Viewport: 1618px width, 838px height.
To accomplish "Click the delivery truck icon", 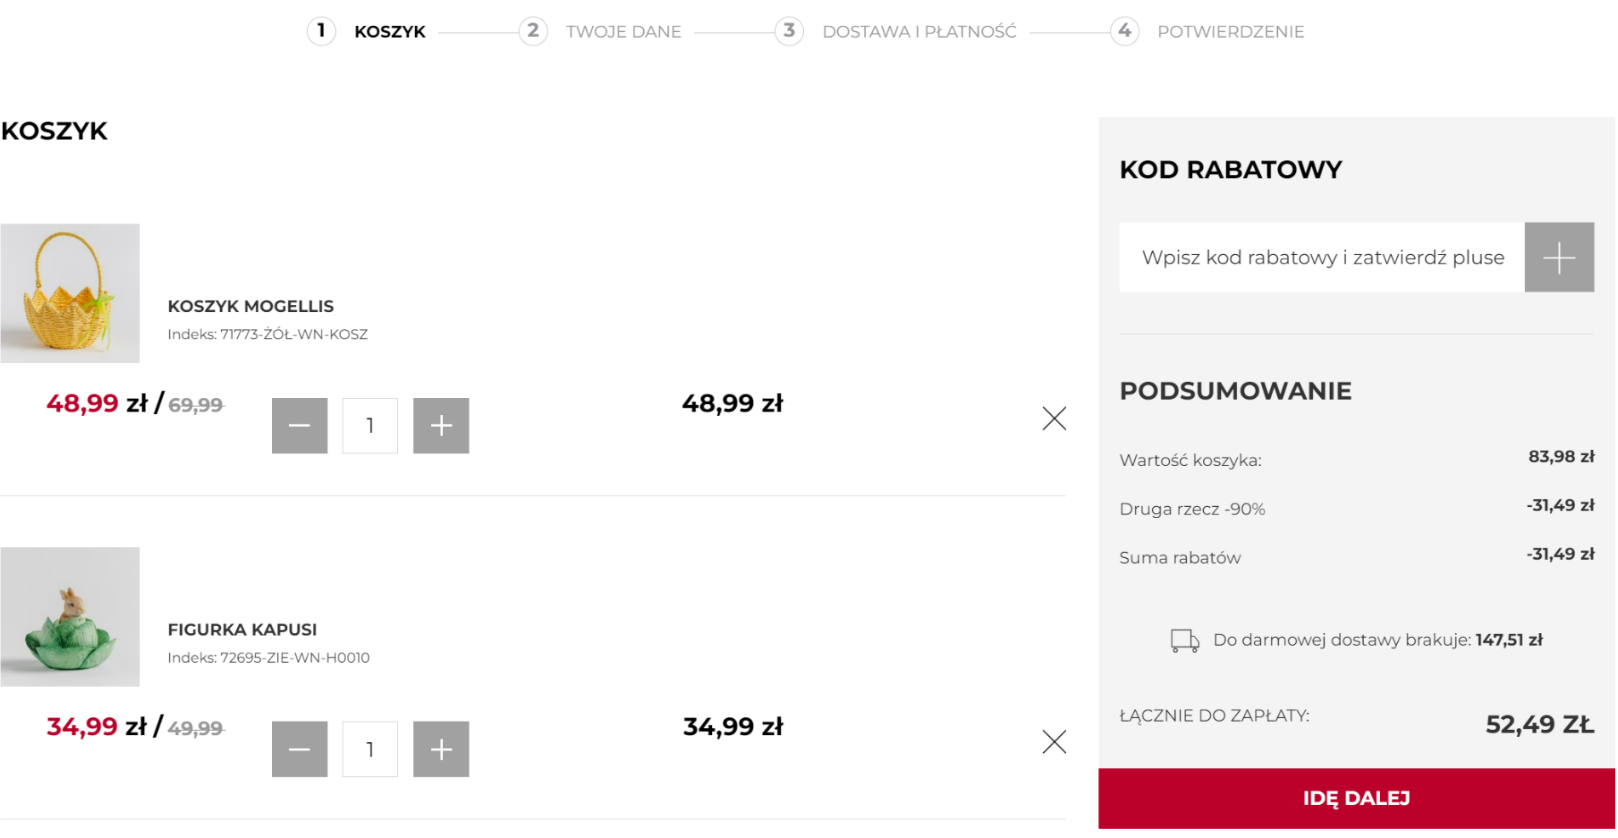I will pos(1185,641).
